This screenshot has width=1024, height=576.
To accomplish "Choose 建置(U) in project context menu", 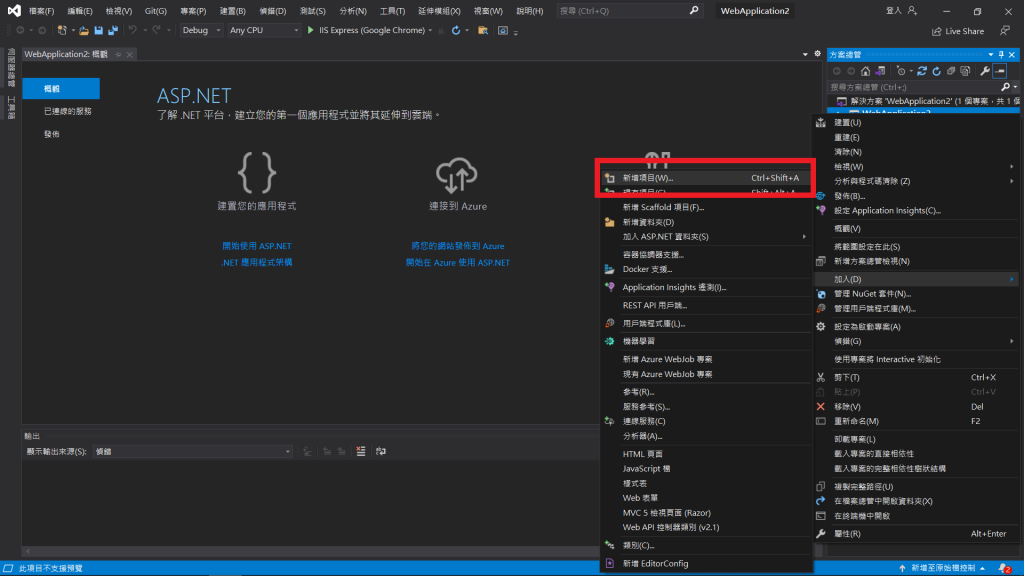I will (917, 123).
